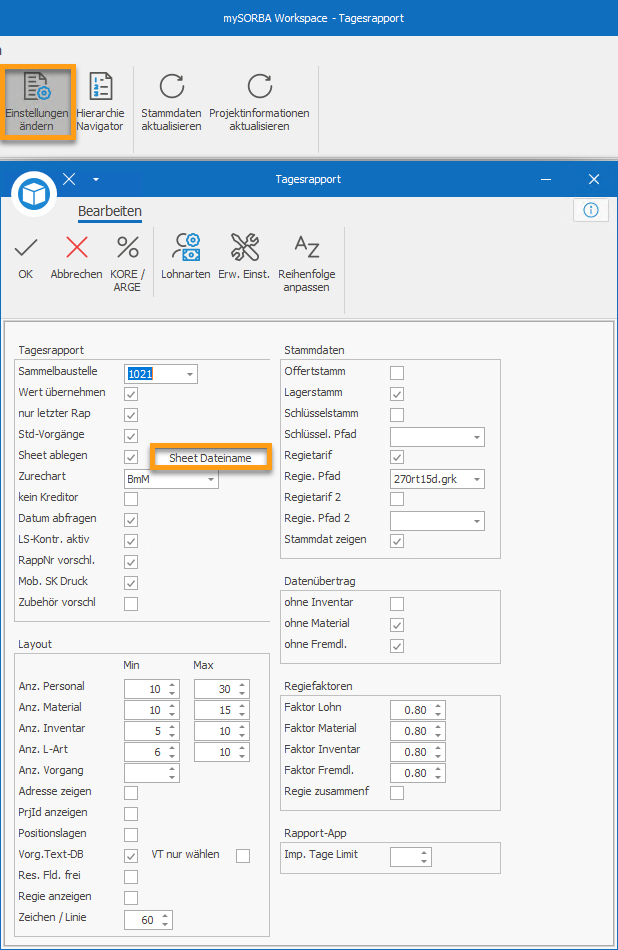This screenshot has height=950, width=618.
Task: Toggle the Sheet ablegen checkbox
Action: [x=131, y=457]
